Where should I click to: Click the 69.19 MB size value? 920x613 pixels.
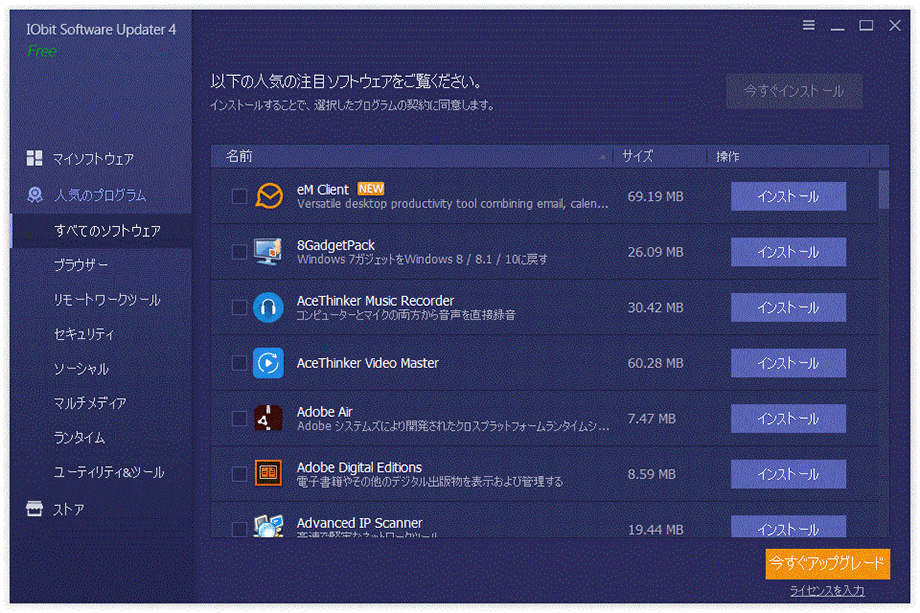pyautogui.click(x=655, y=197)
